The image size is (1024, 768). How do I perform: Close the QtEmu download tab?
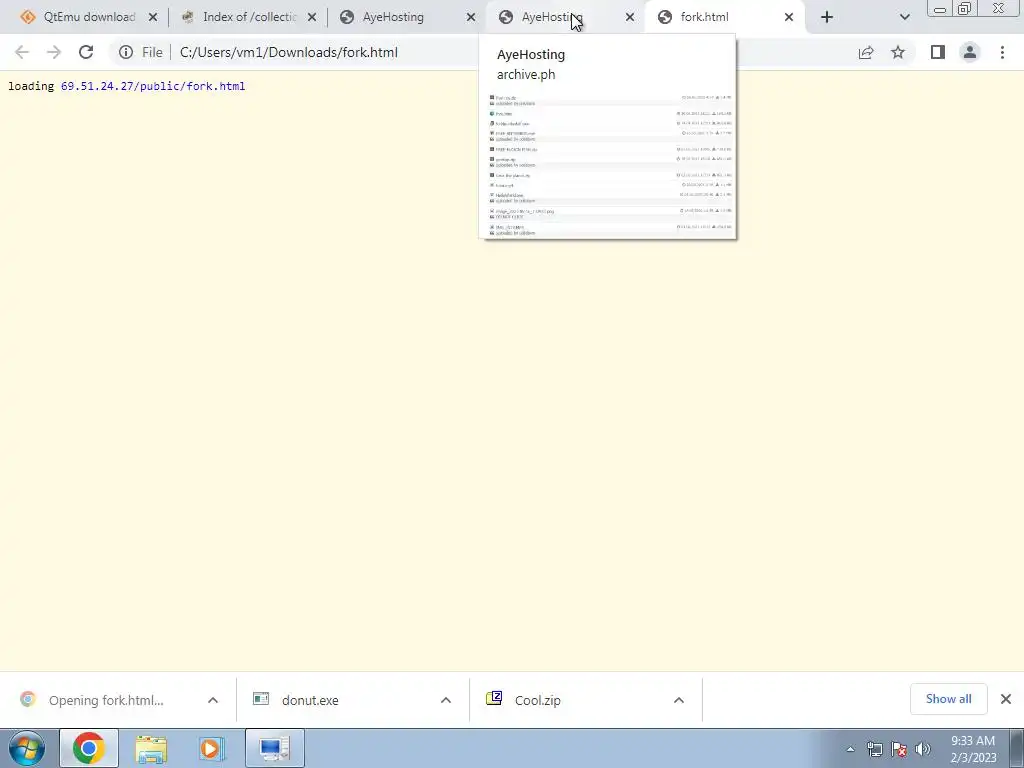(x=153, y=18)
